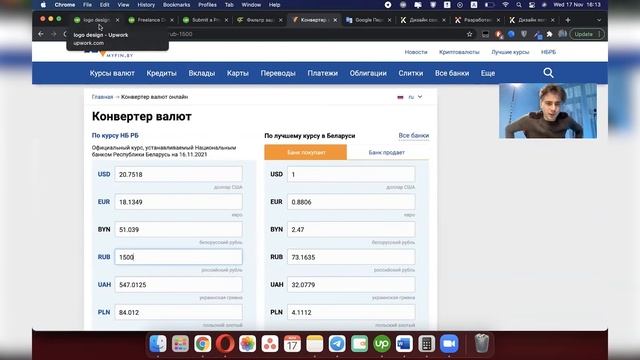Open Microsoft Word from the Dock
This screenshot has width=640, height=360.
click(x=404, y=344)
